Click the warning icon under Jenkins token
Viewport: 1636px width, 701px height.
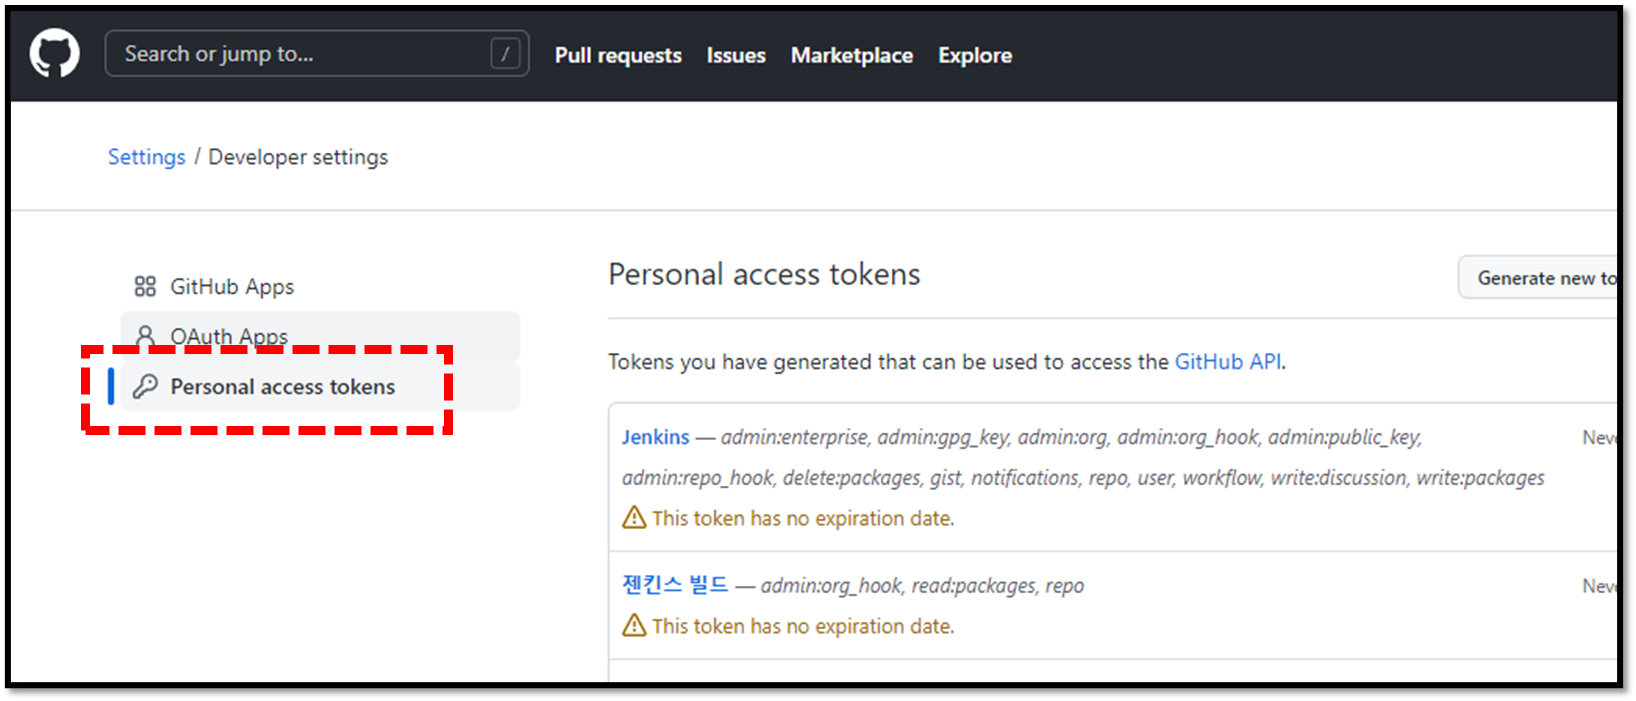[634, 517]
